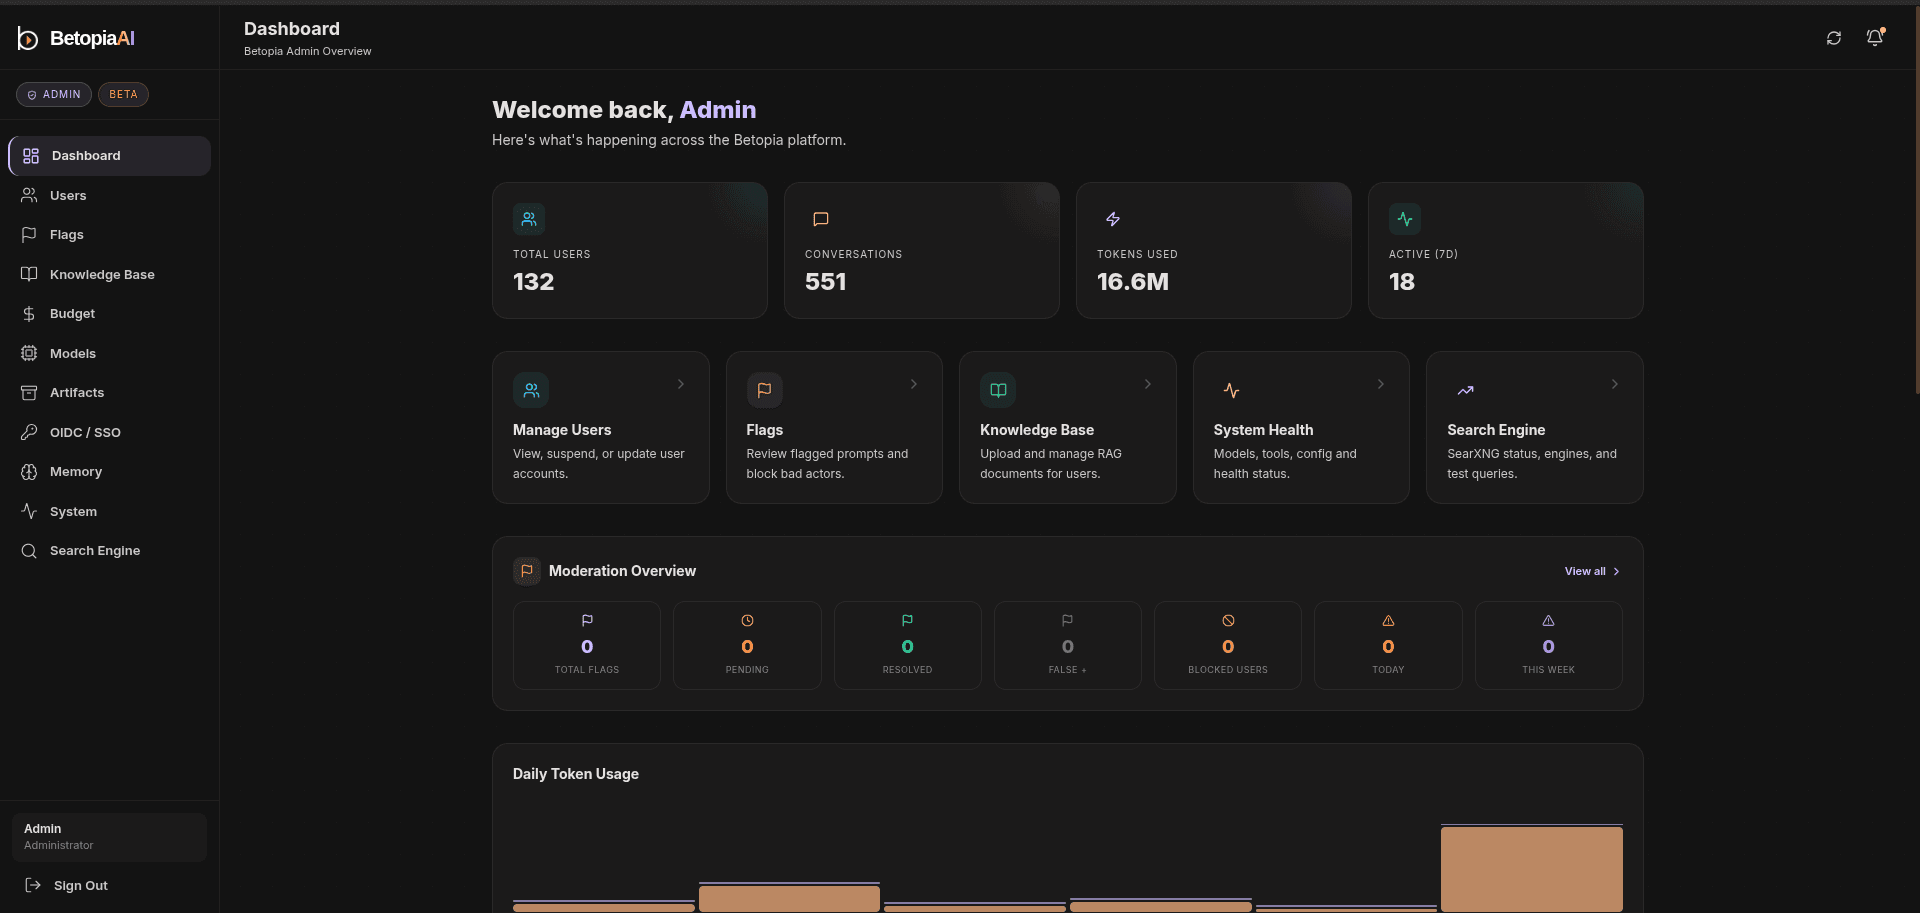Click the Total Users card icon
This screenshot has width=1920, height=913.
[x=529, y=219]
